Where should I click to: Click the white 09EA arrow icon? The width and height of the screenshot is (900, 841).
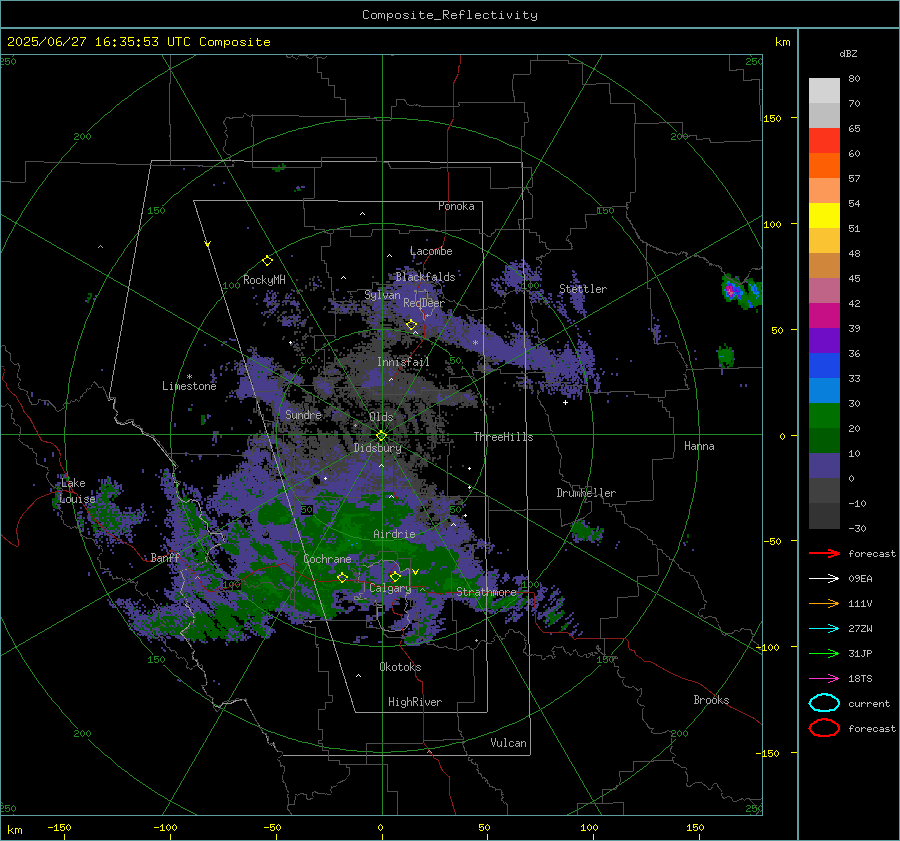(824, 579)
